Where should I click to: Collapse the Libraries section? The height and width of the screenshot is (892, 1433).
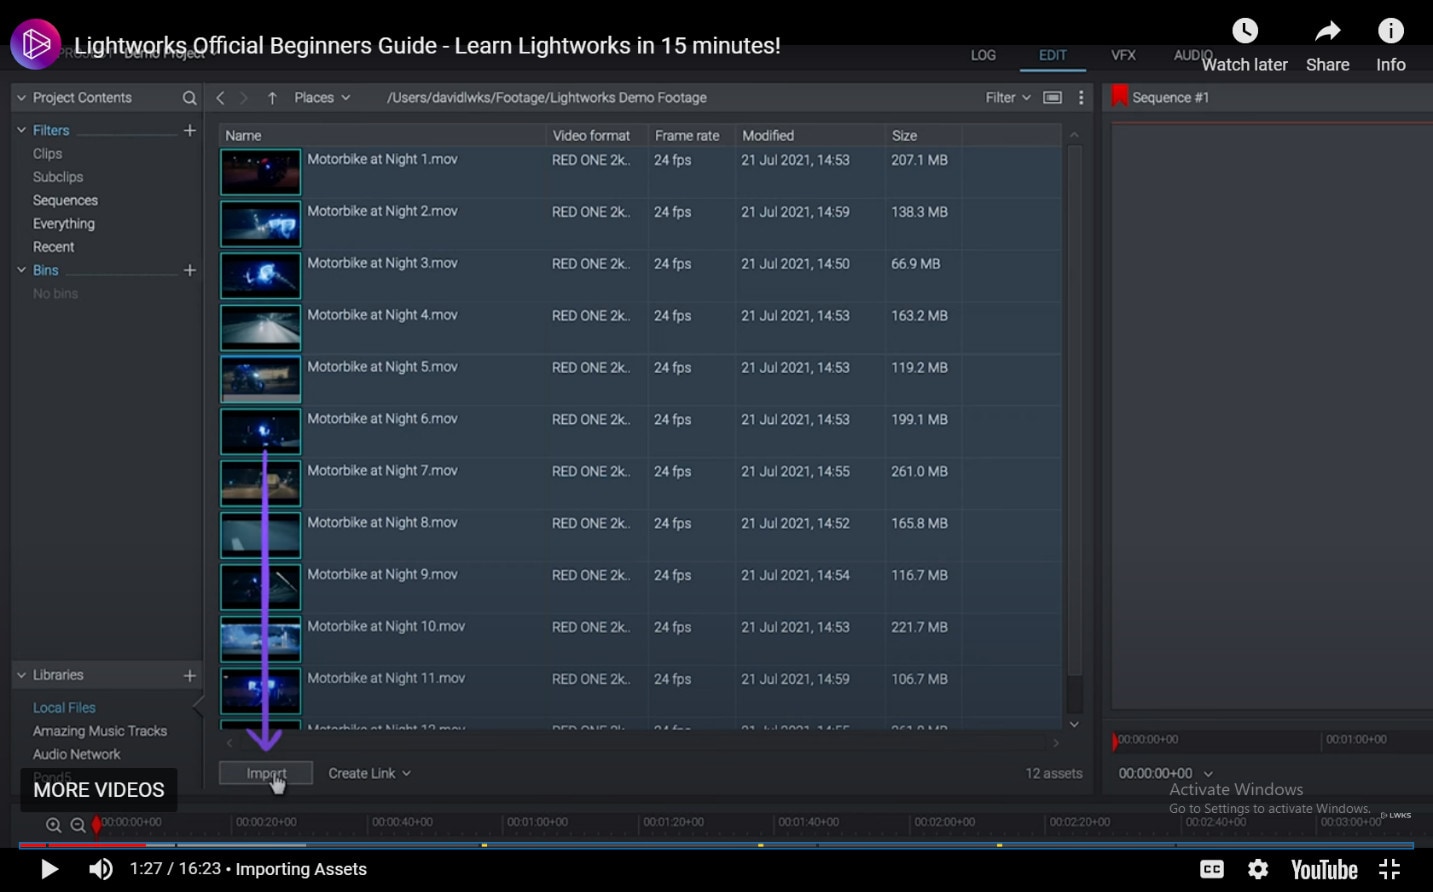(x=21, y=675)
